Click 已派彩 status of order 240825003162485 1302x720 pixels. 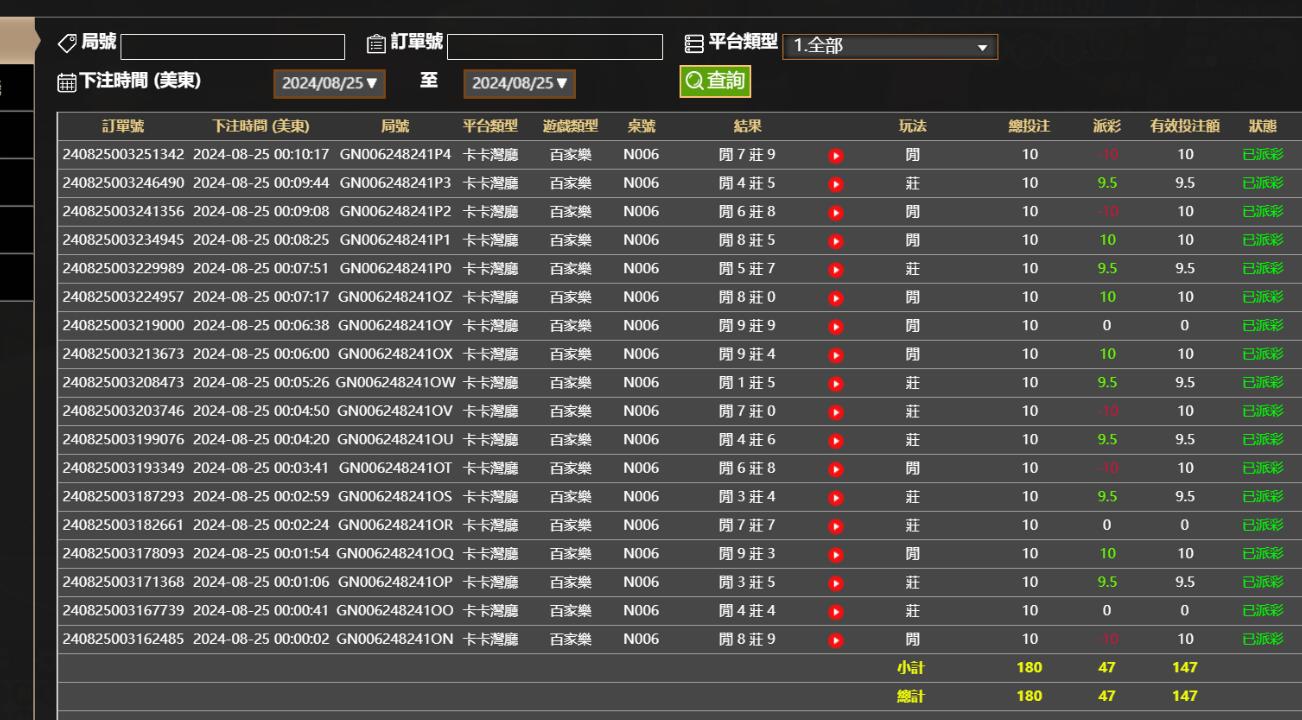[x=1262, y=640]
